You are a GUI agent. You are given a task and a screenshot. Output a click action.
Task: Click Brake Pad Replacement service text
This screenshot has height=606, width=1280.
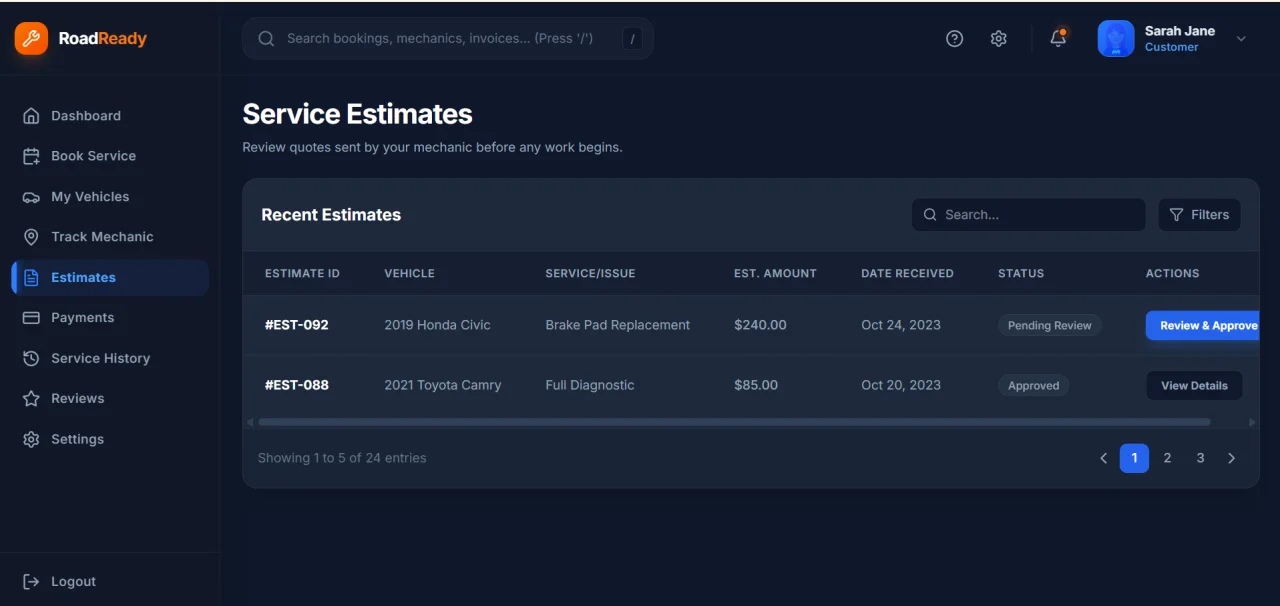617,325
